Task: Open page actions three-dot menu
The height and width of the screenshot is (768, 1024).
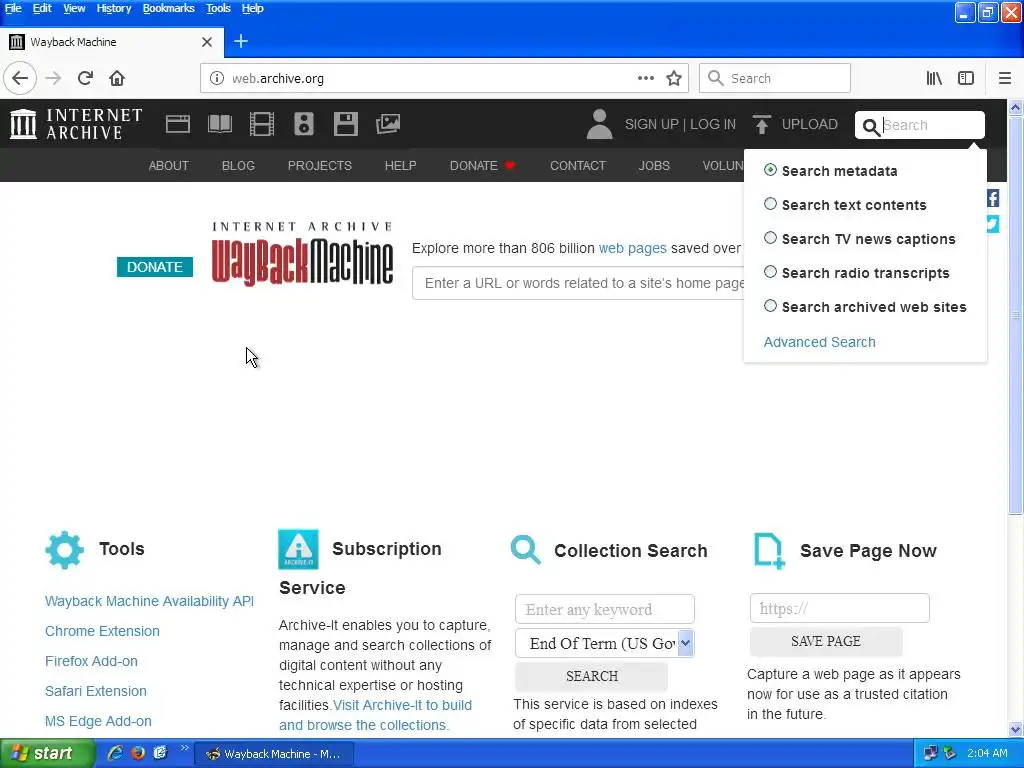Action: (646, 78)
